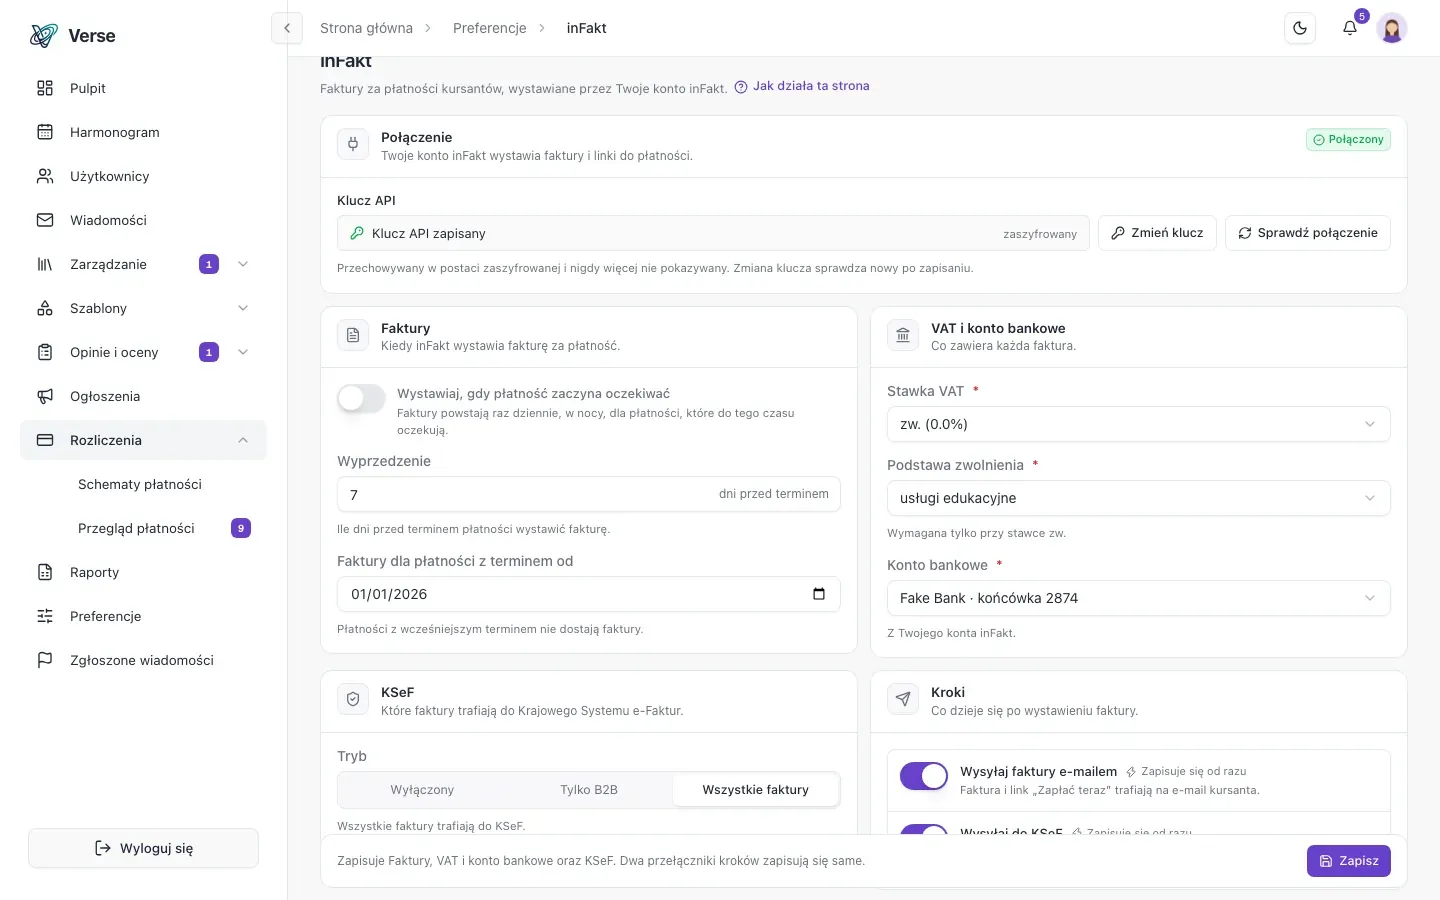
Task: Click the Wiadomości envelope icon
Action: [45, 220]
